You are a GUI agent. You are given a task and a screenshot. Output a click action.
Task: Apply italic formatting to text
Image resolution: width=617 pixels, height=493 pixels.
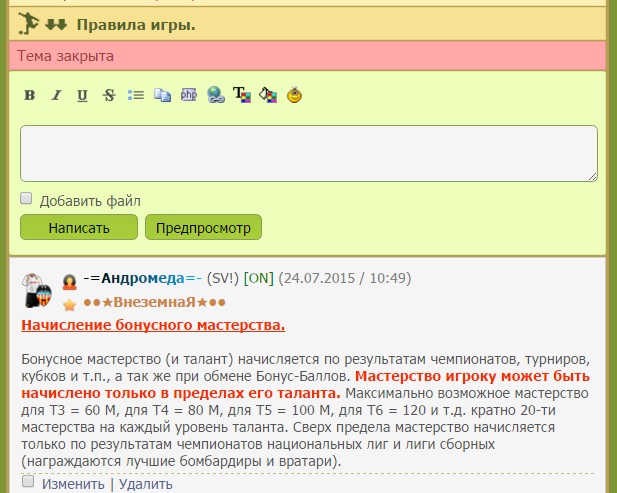(x=56, y=96)
